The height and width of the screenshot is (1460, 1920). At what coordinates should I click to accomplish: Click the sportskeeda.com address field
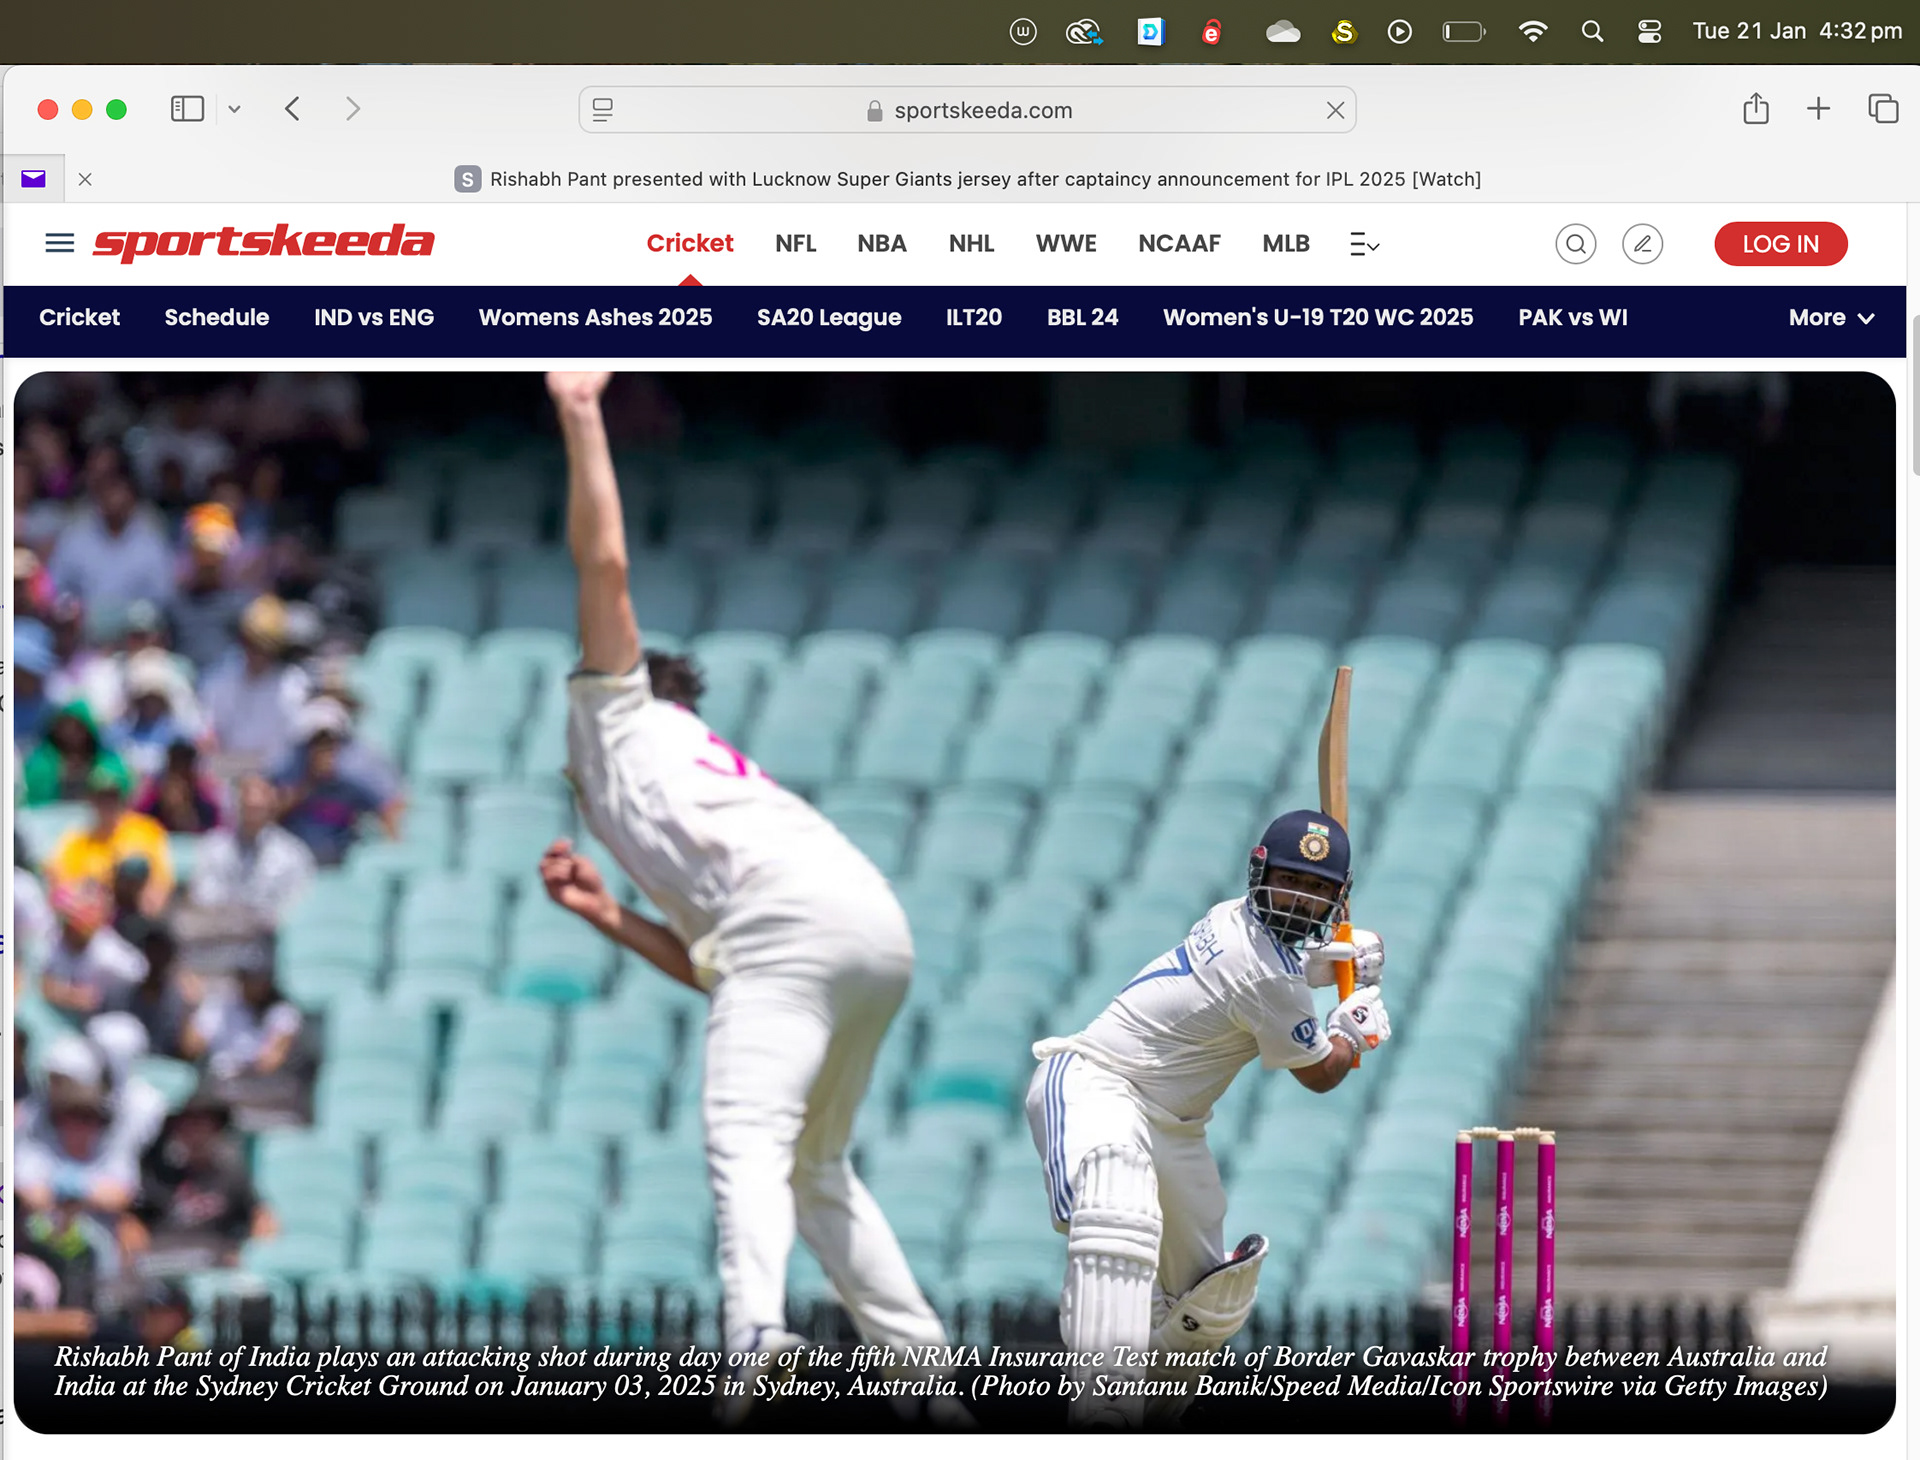click(982, 110)
